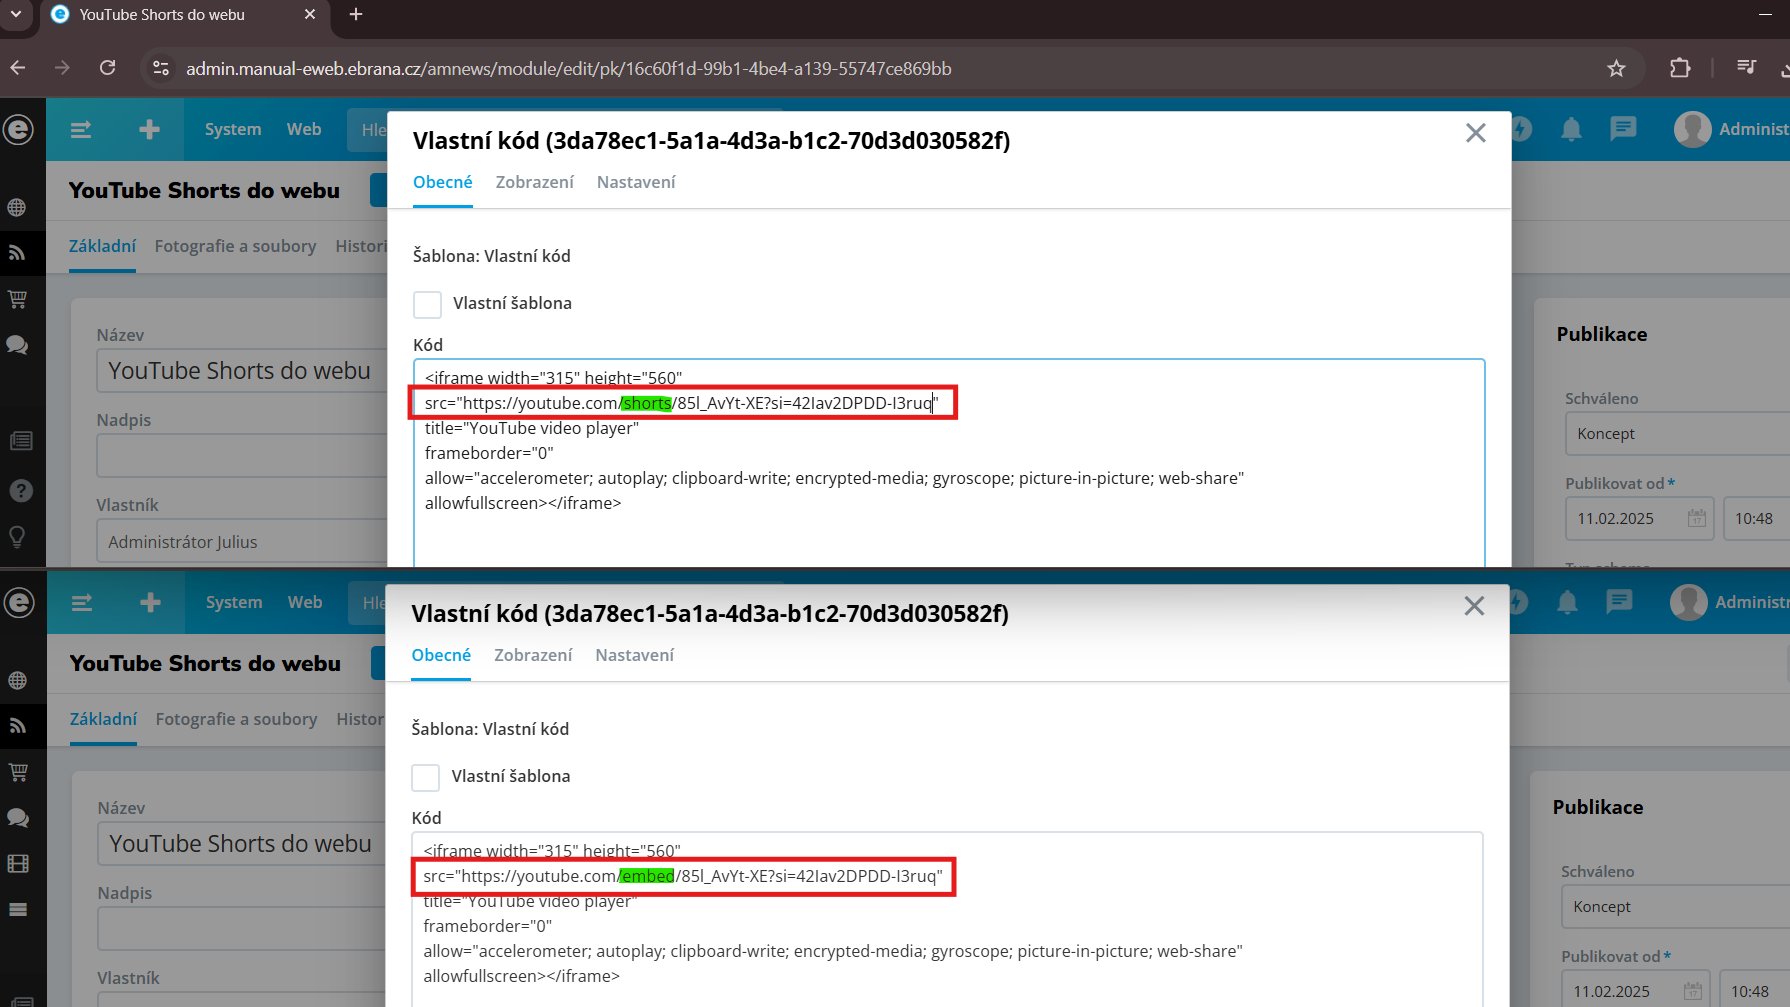Open the browser tab search chevron
Viewport: 1790px width, 1007px height.
(x=16, y=14)
